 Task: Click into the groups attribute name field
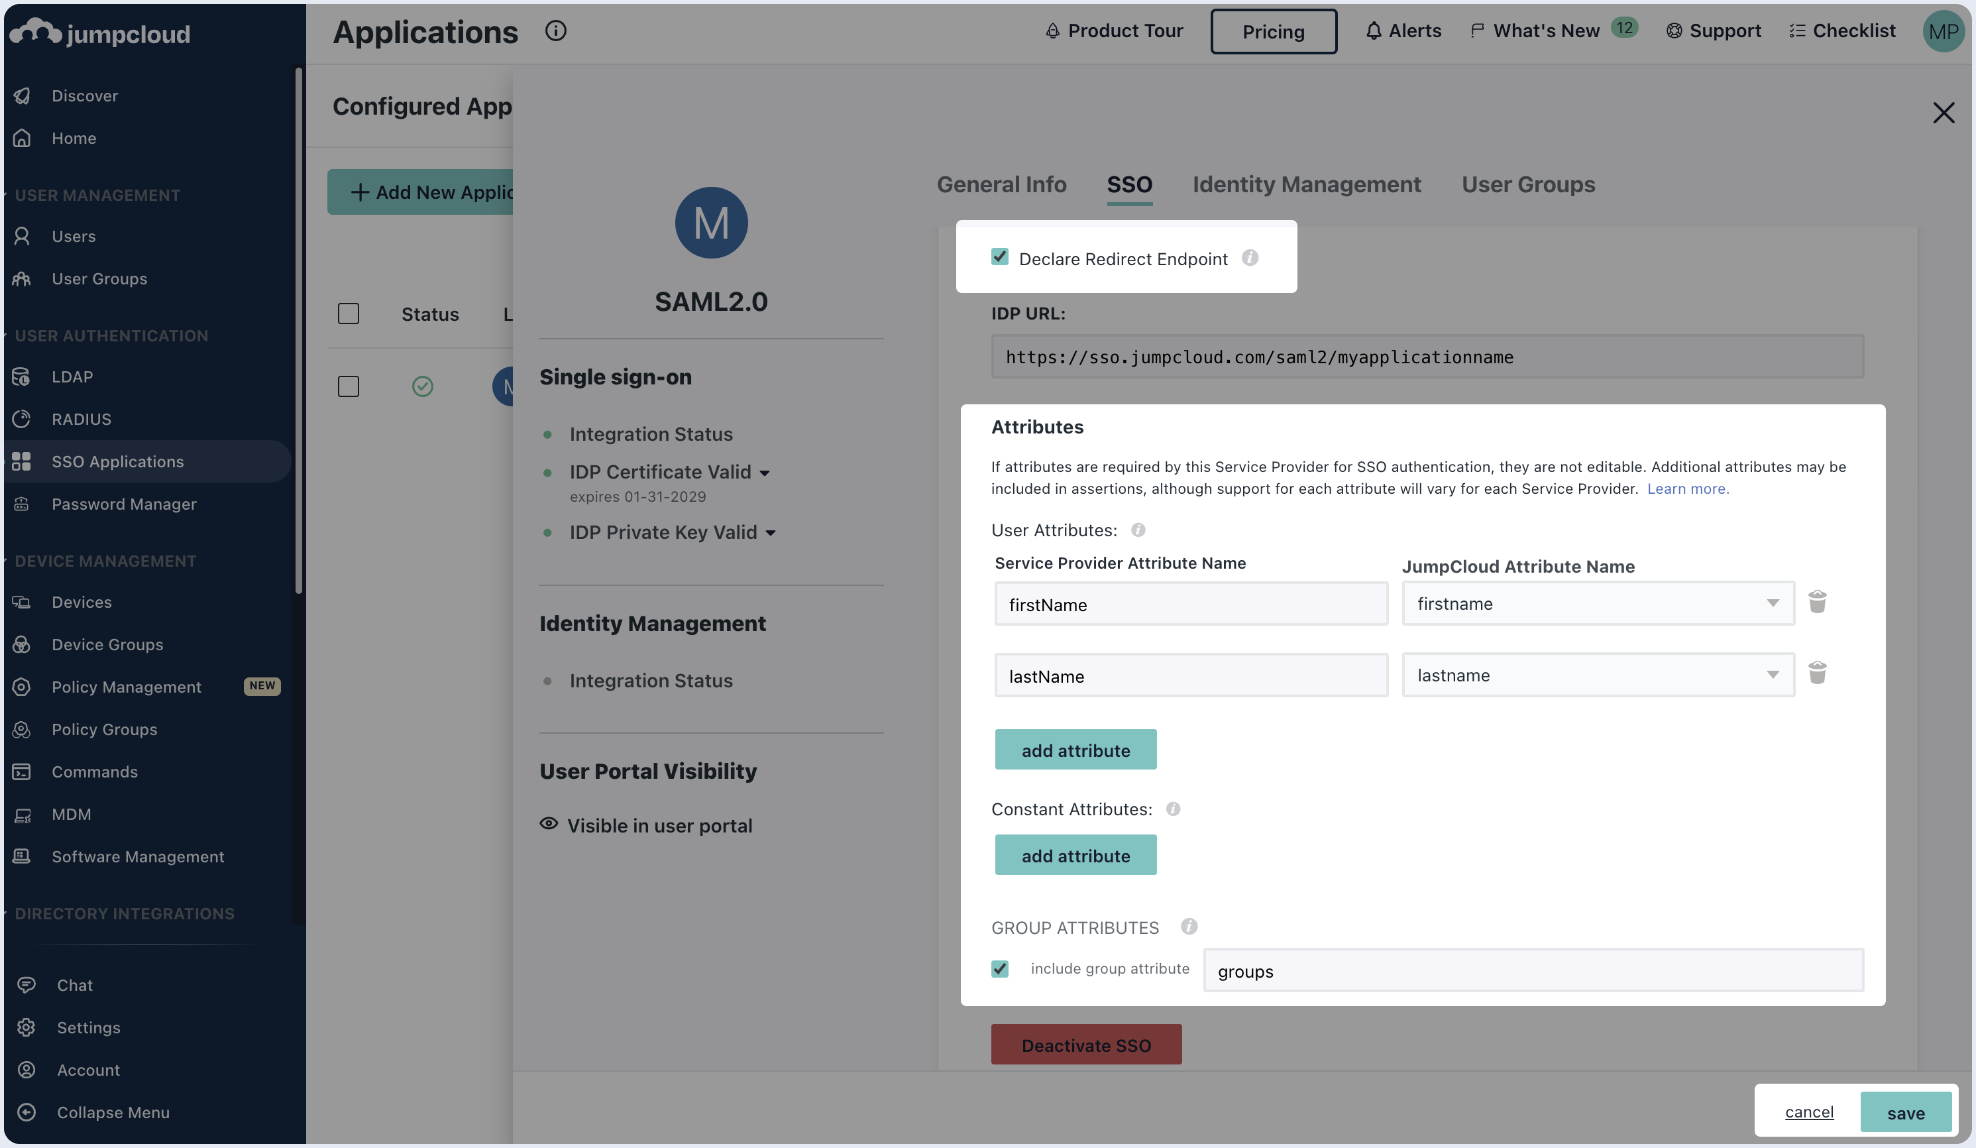click(x=1532, y=971)
